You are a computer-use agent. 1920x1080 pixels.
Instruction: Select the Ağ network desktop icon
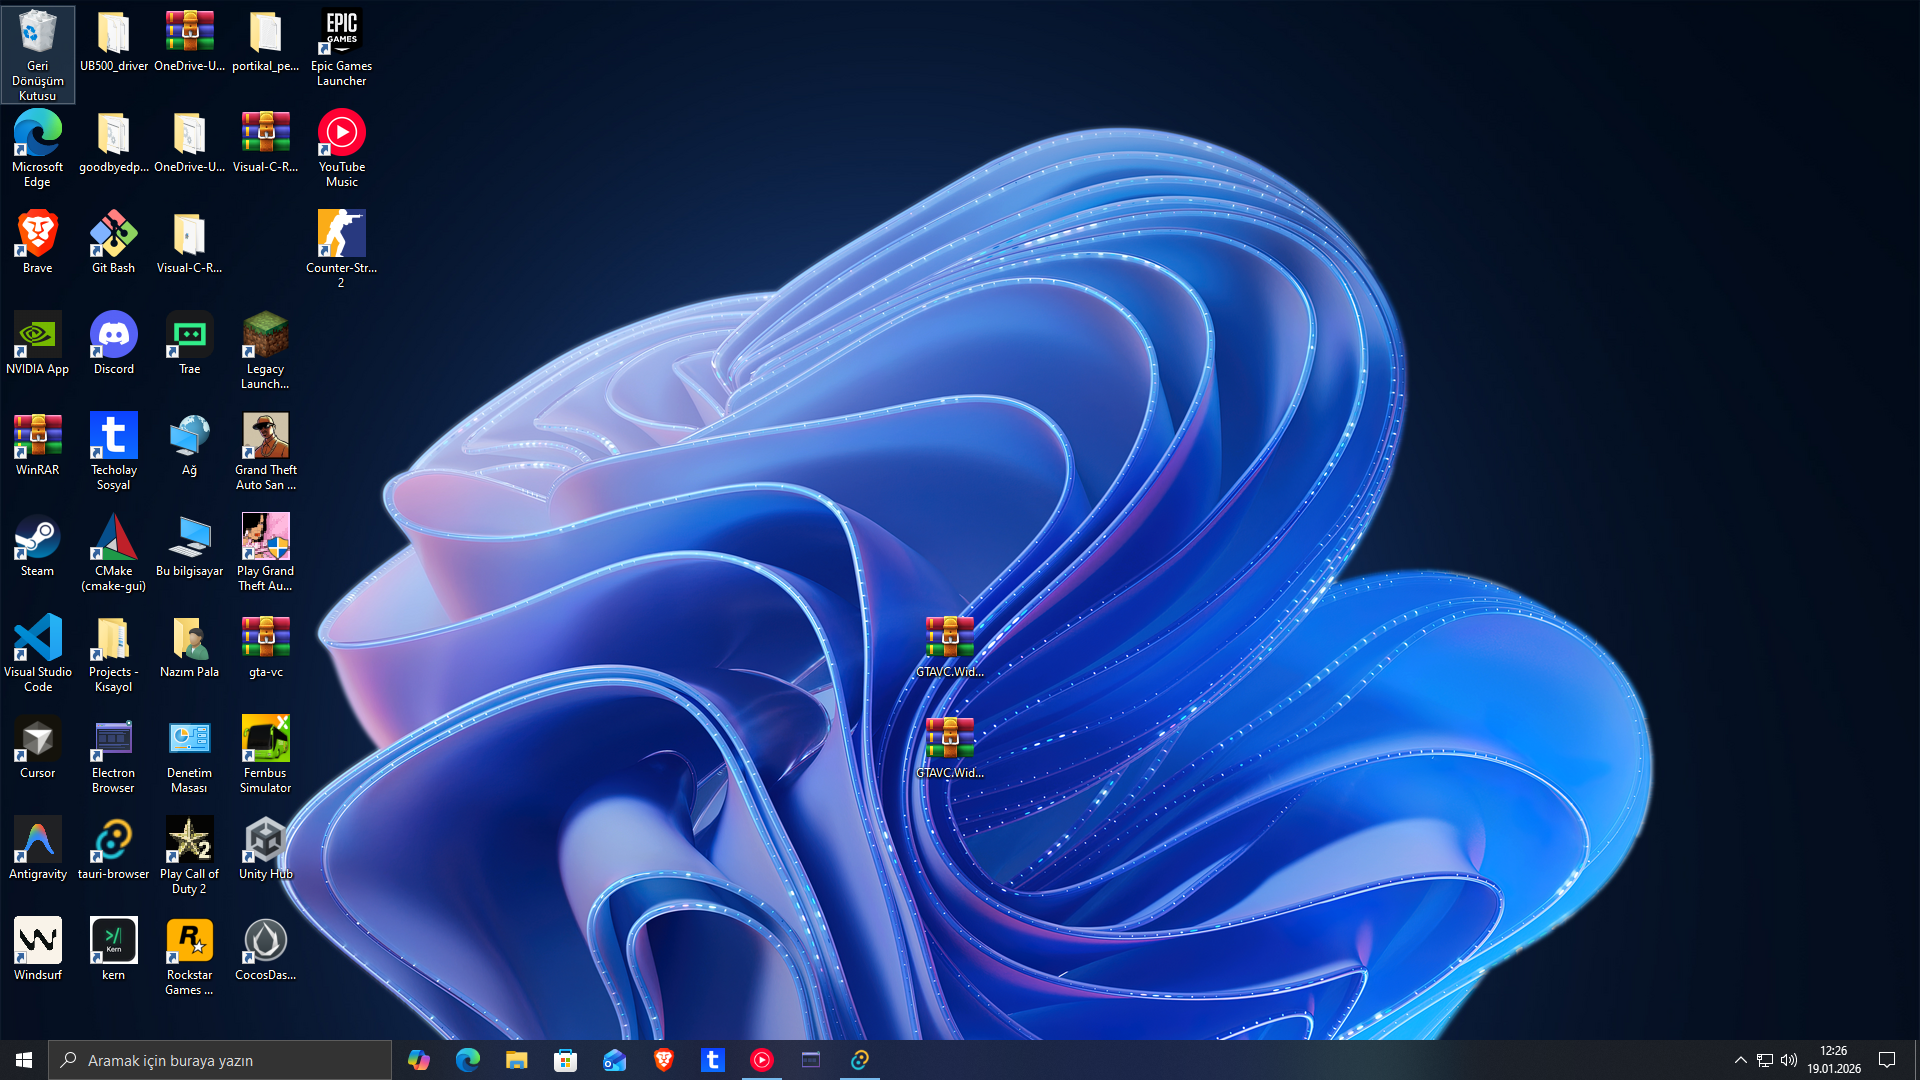189,444
